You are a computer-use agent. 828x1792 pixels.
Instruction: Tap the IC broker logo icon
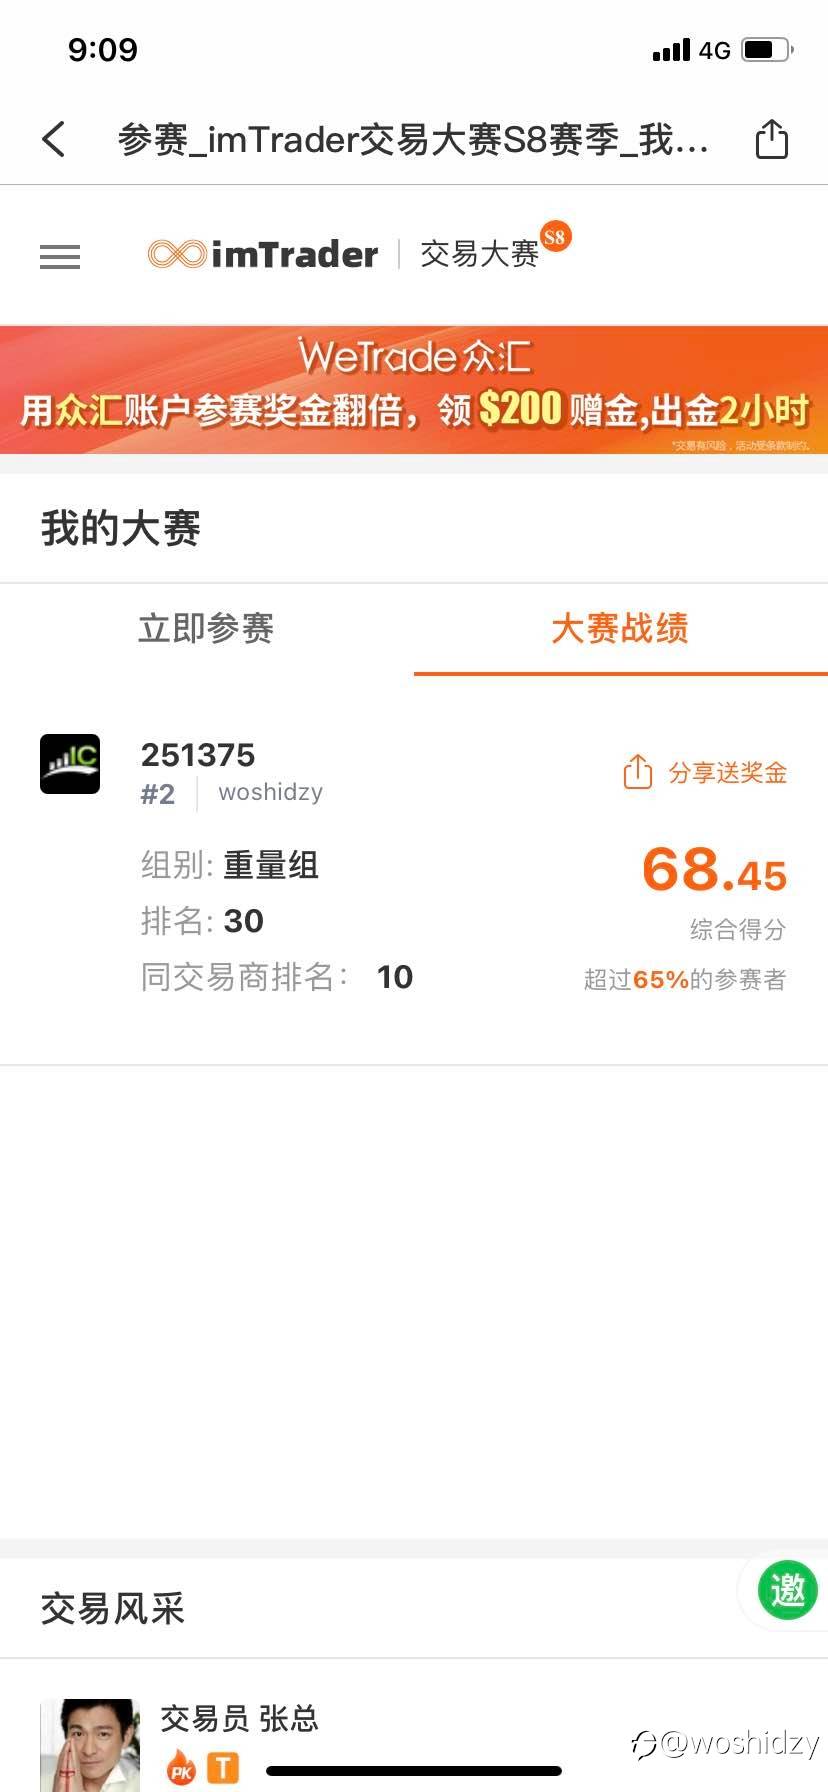click(70, 764)
